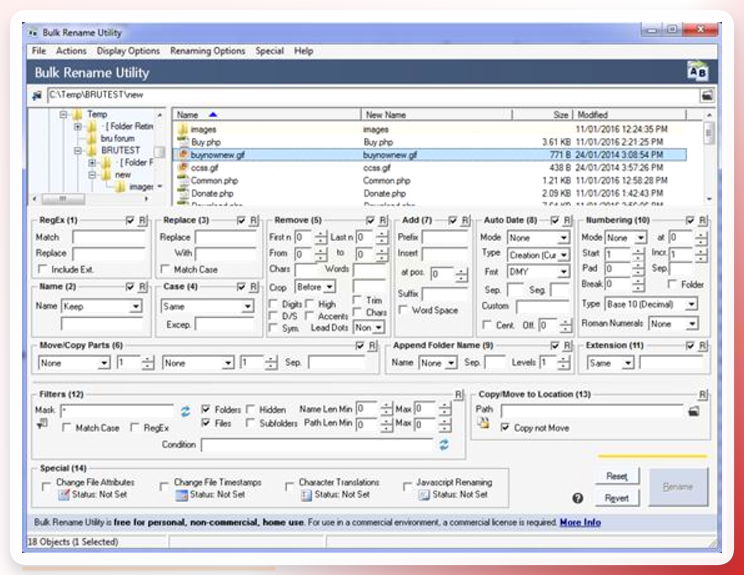The height and width of the screenshot is (575, 744).
Task: Enable the Digits removal checkbox
Action: (273, 304)
